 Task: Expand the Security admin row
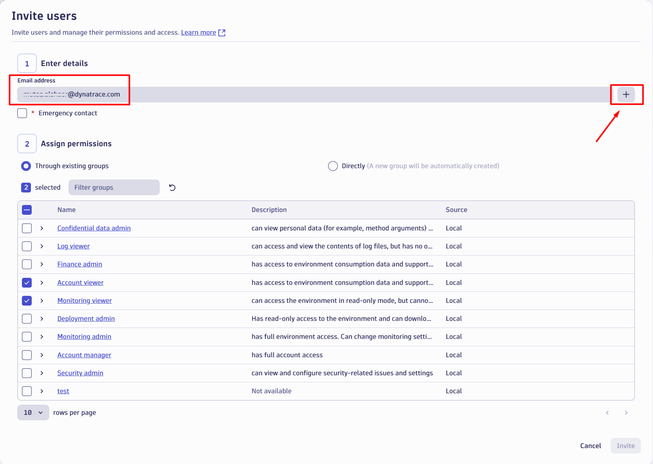pyautogui.click(x=42, y=373)
